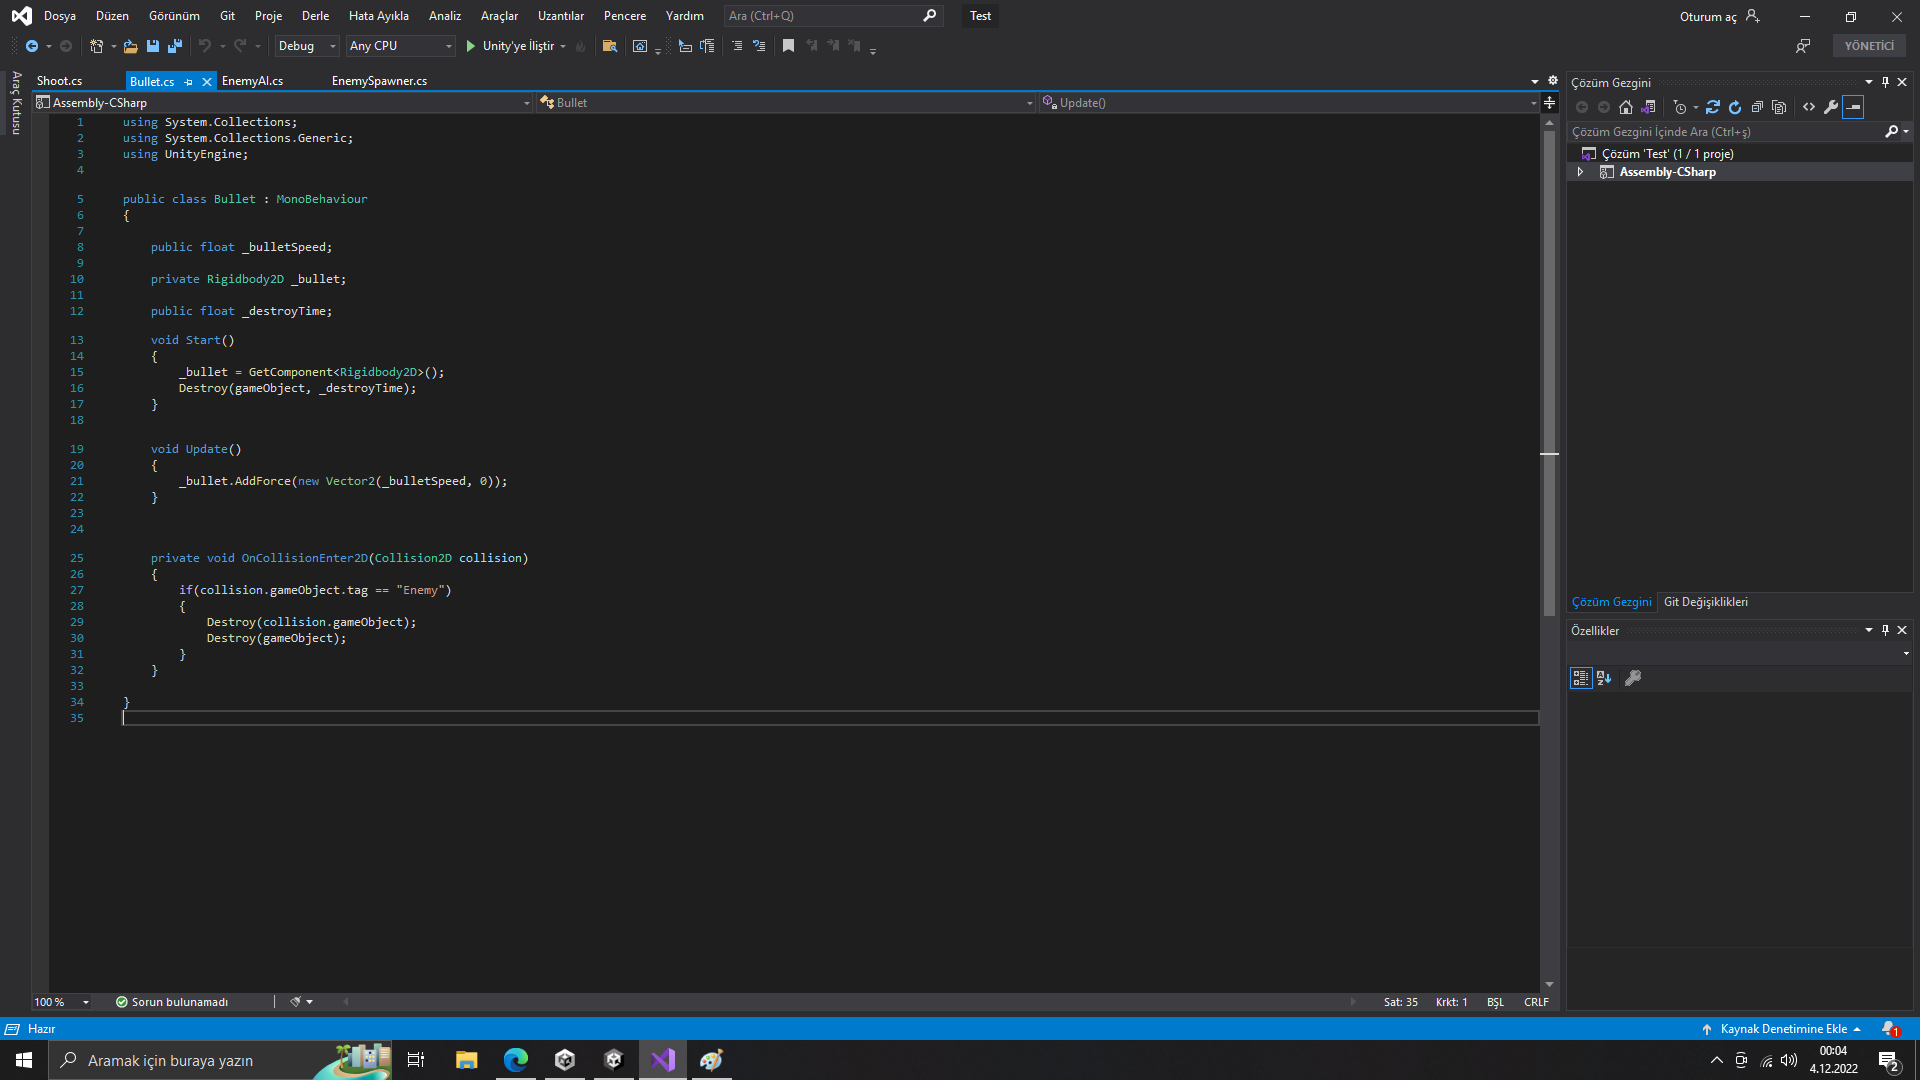Toggle Preview Selected Items button
1920x1080 pixels.
pos(1853,107)
